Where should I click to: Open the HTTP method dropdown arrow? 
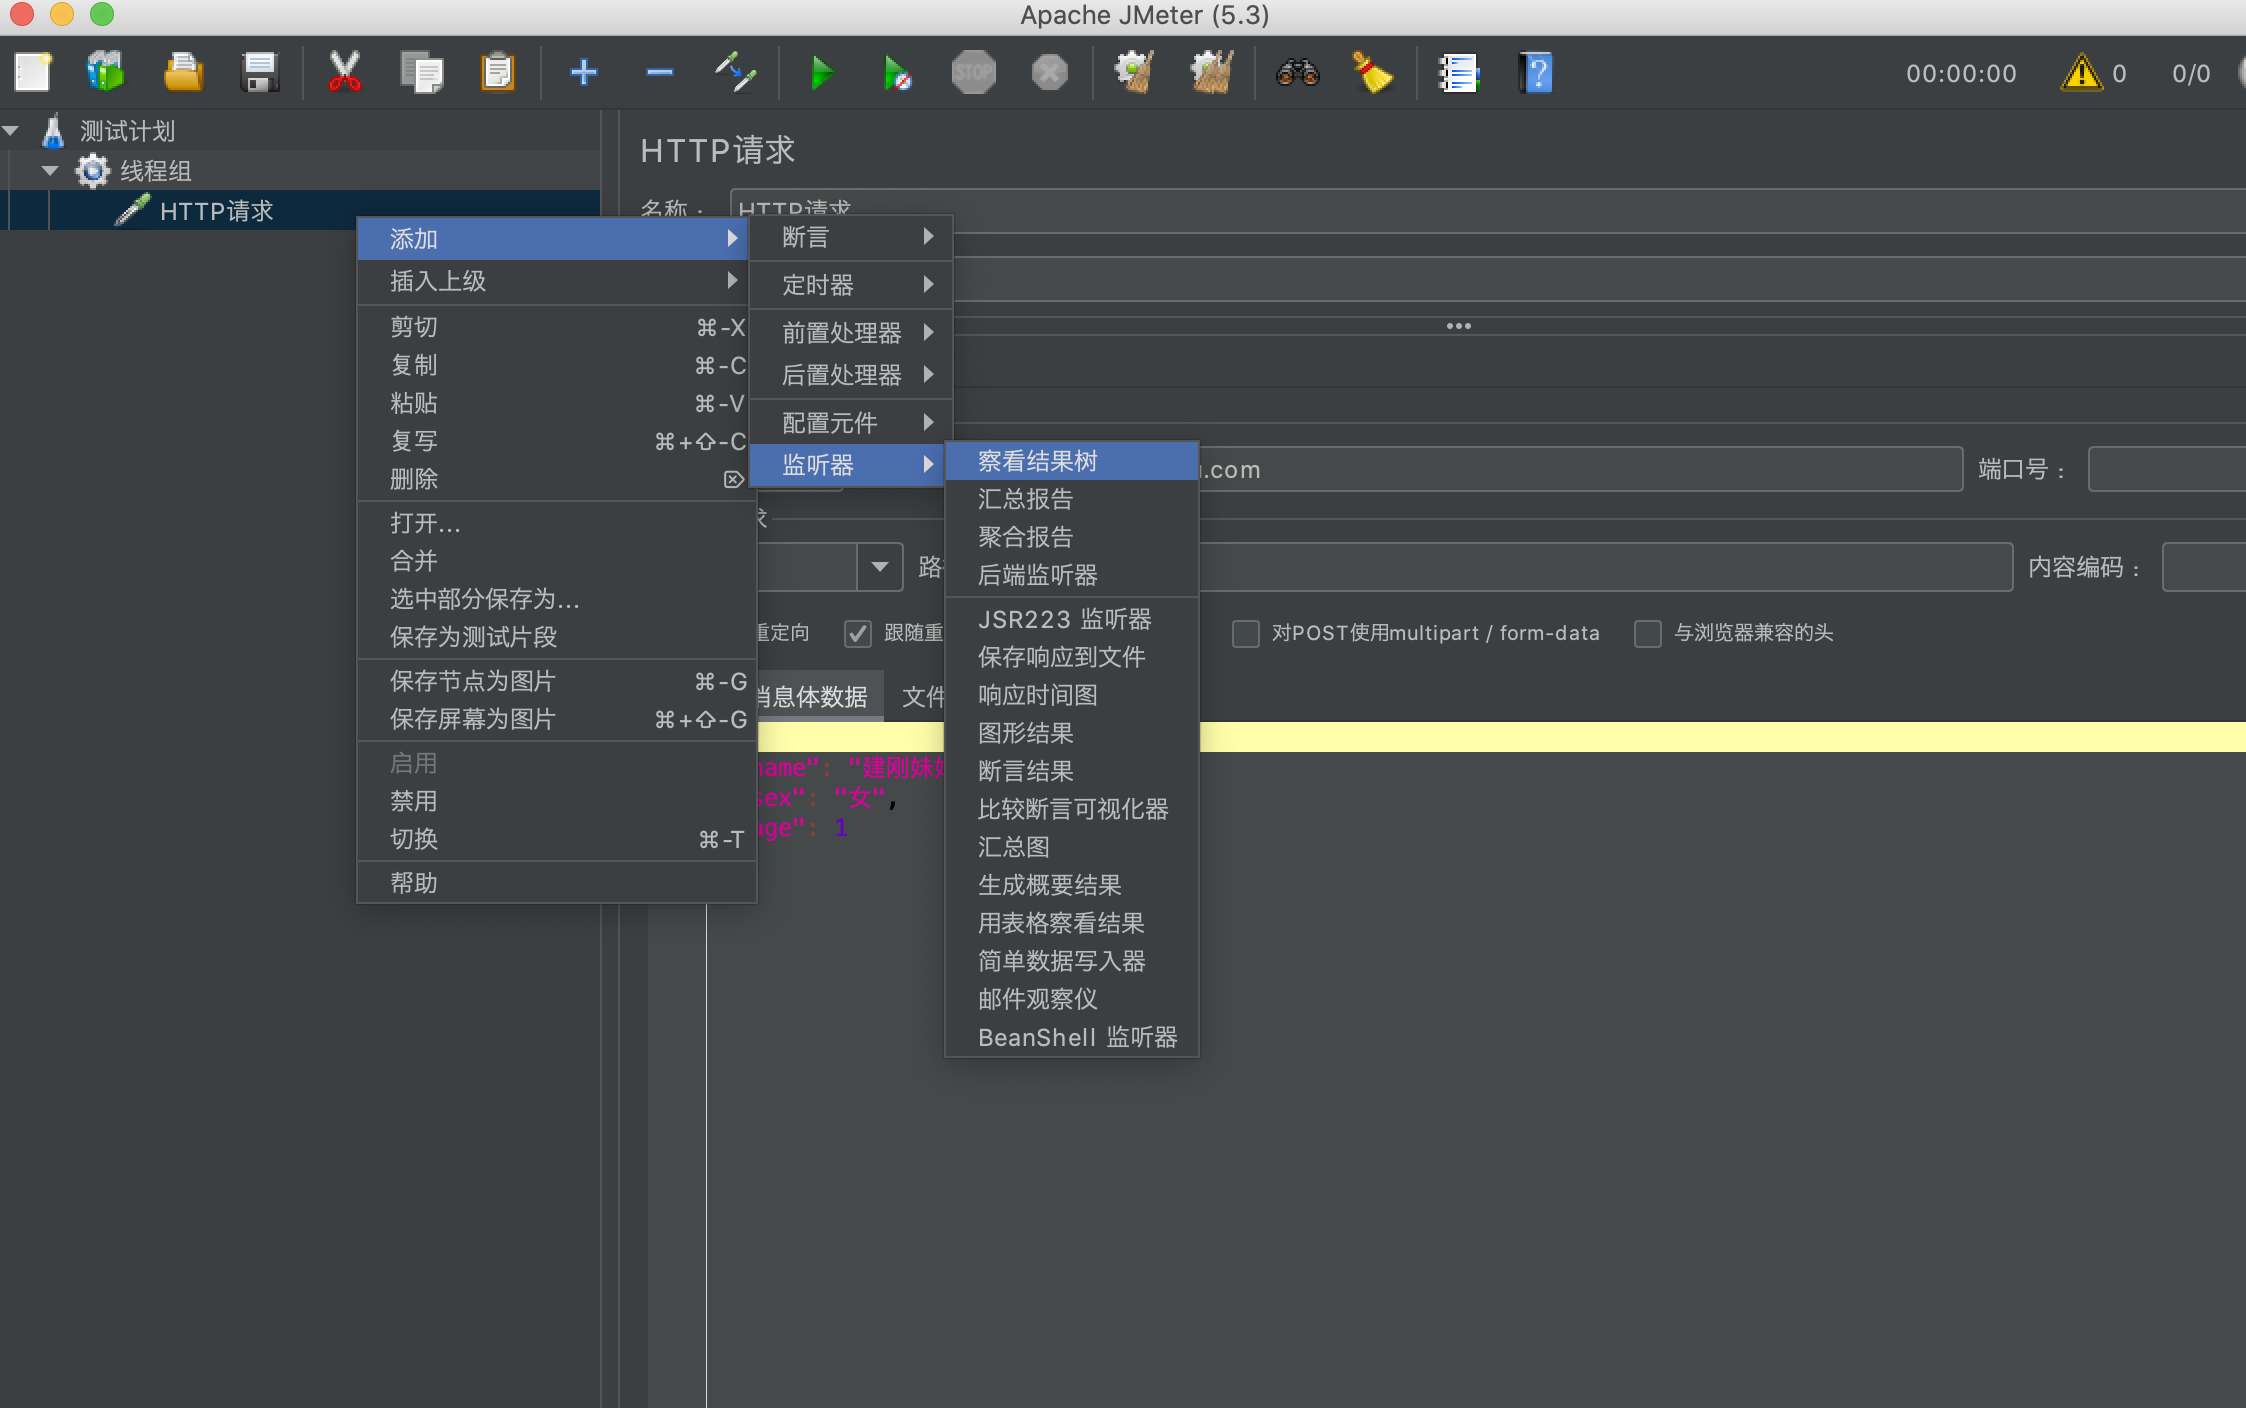click(880, 567)
